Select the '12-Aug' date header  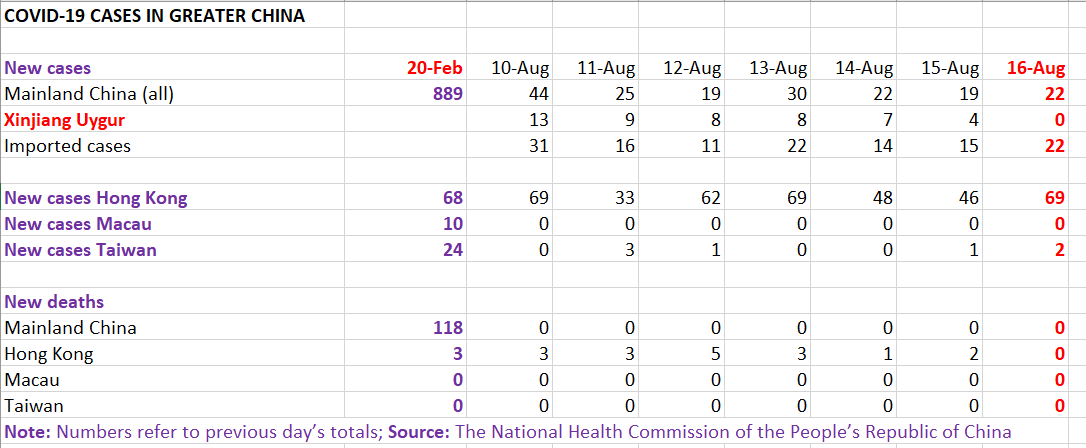692,68
